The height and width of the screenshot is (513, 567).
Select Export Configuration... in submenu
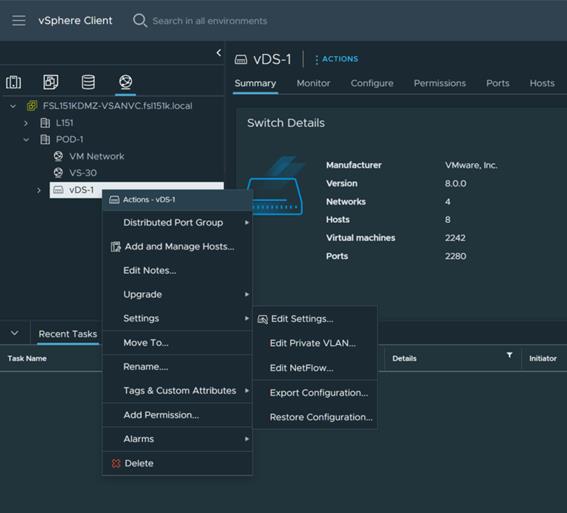tap(315, 393)
